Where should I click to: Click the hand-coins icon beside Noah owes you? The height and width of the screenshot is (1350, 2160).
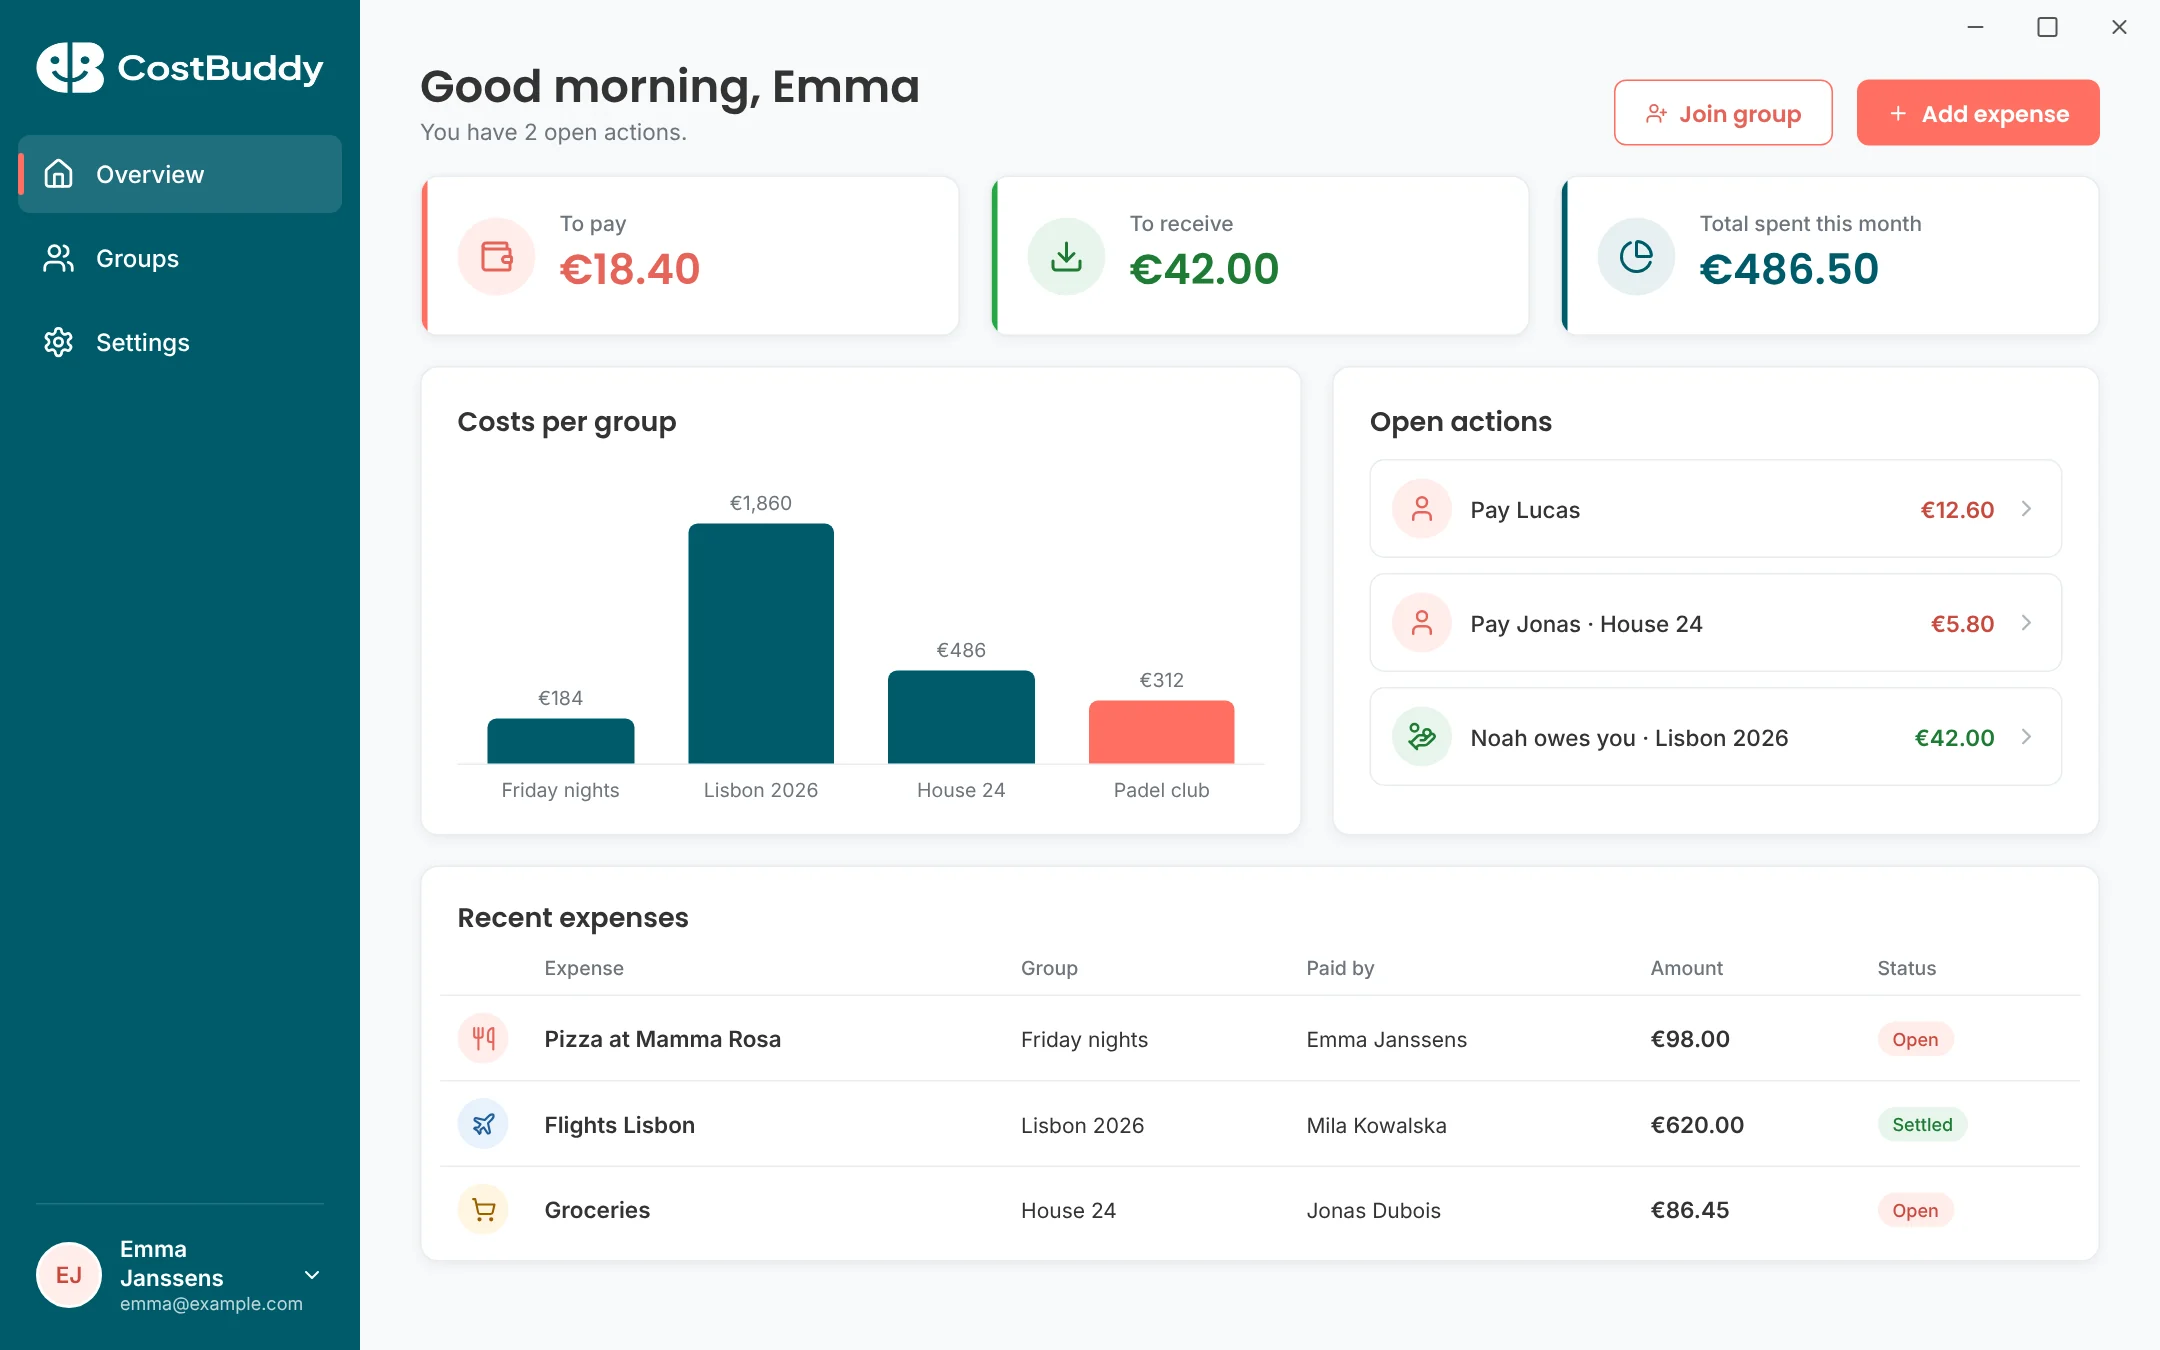1422,737
